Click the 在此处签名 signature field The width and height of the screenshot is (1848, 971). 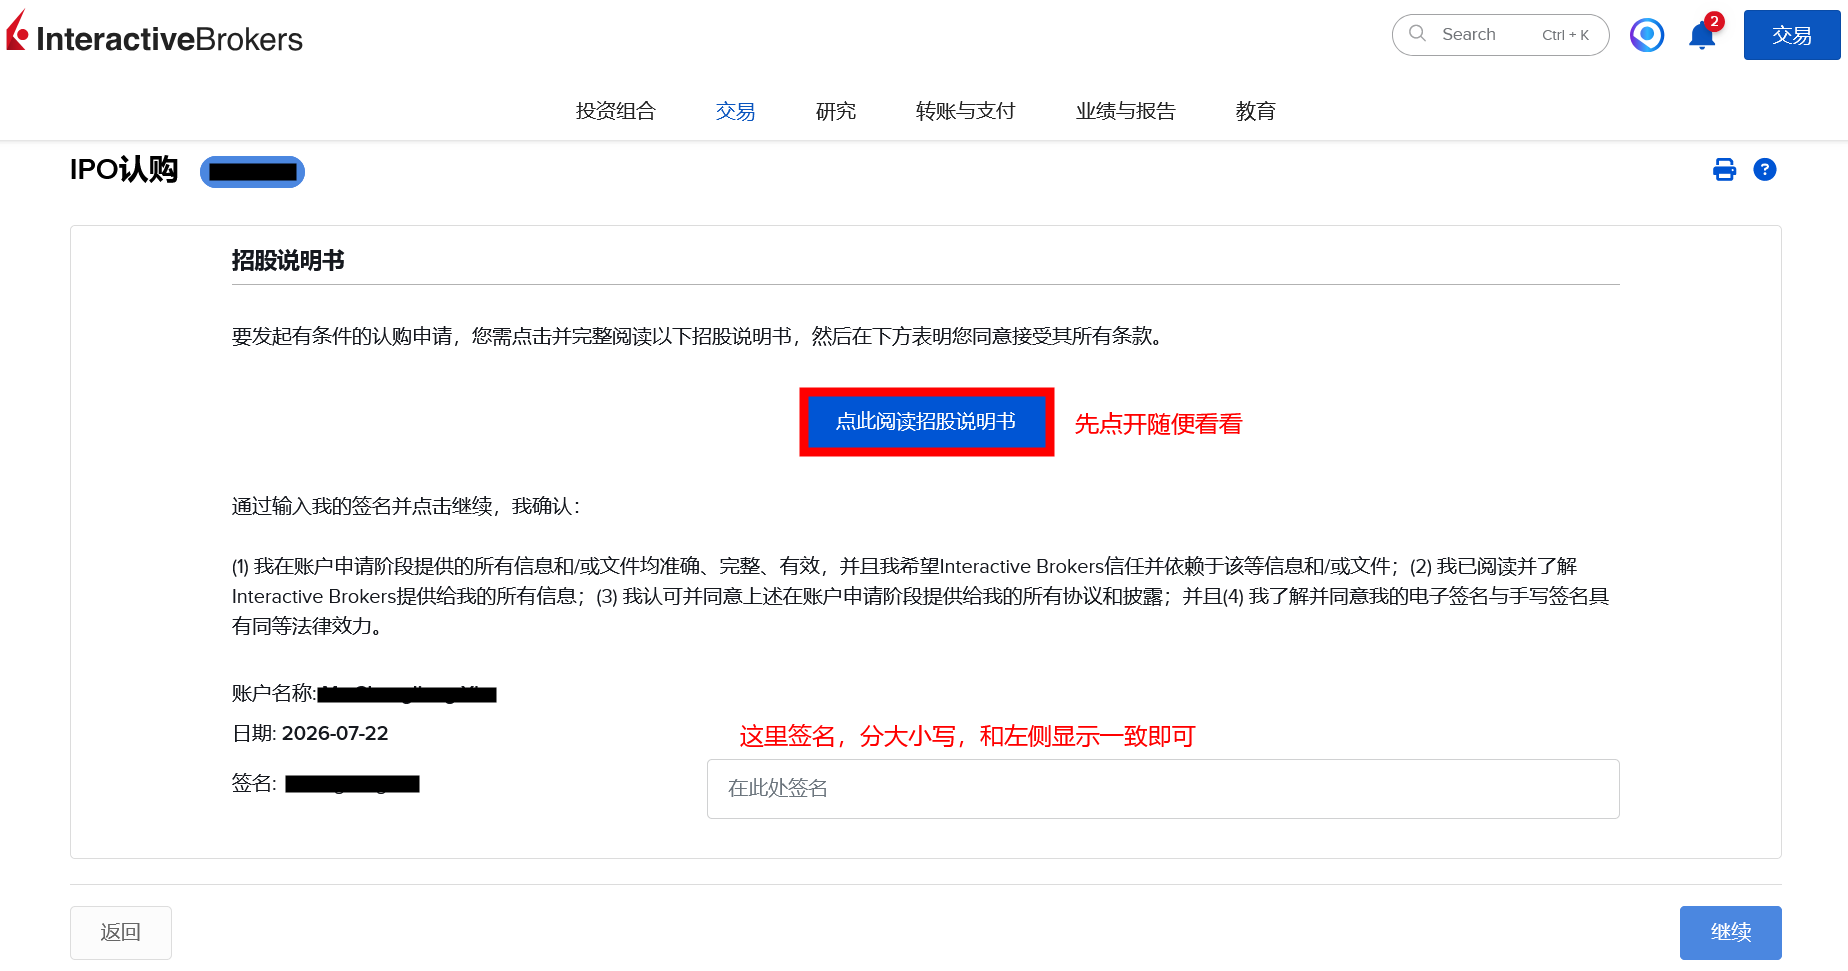(x=1163, y=789)
